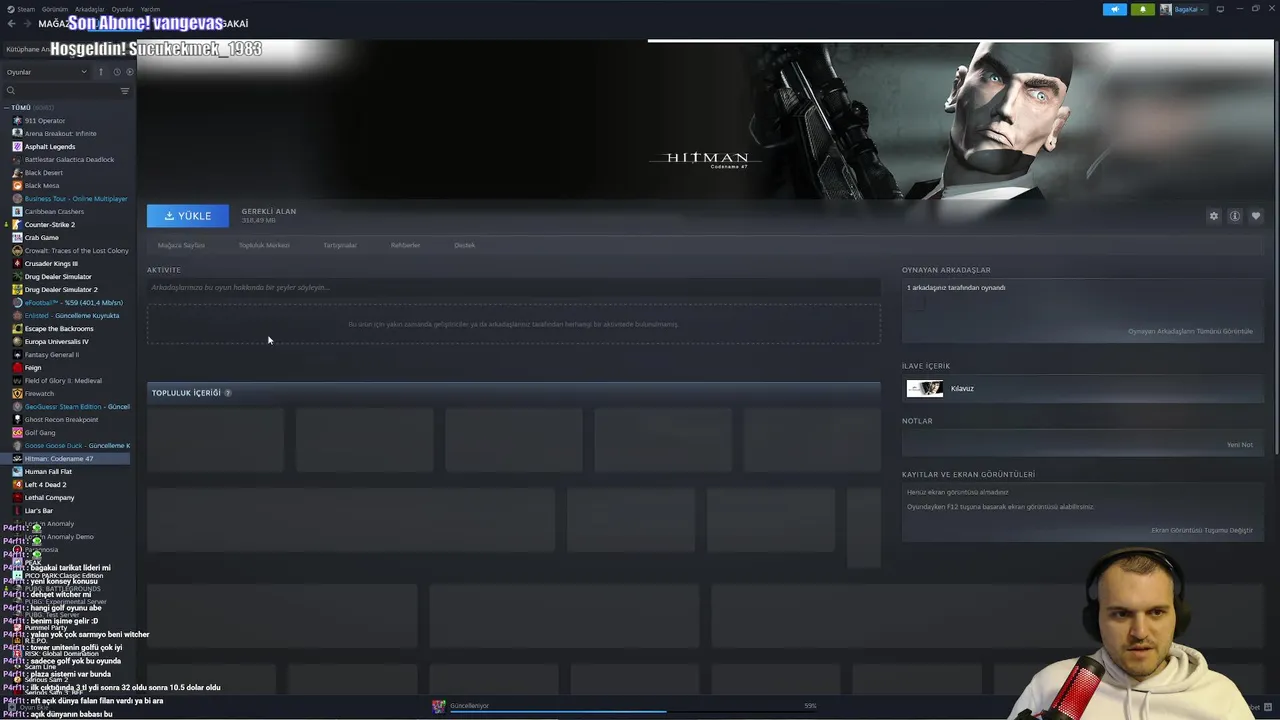
Task: Click the Feign game icon
Action: coord(17,368)
